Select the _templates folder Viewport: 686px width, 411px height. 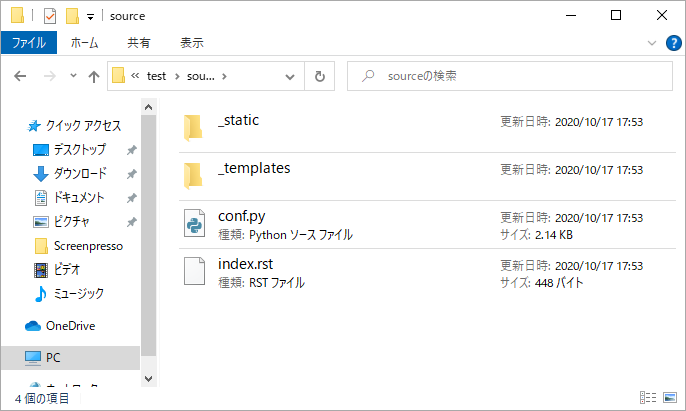(x=427, y=176)
